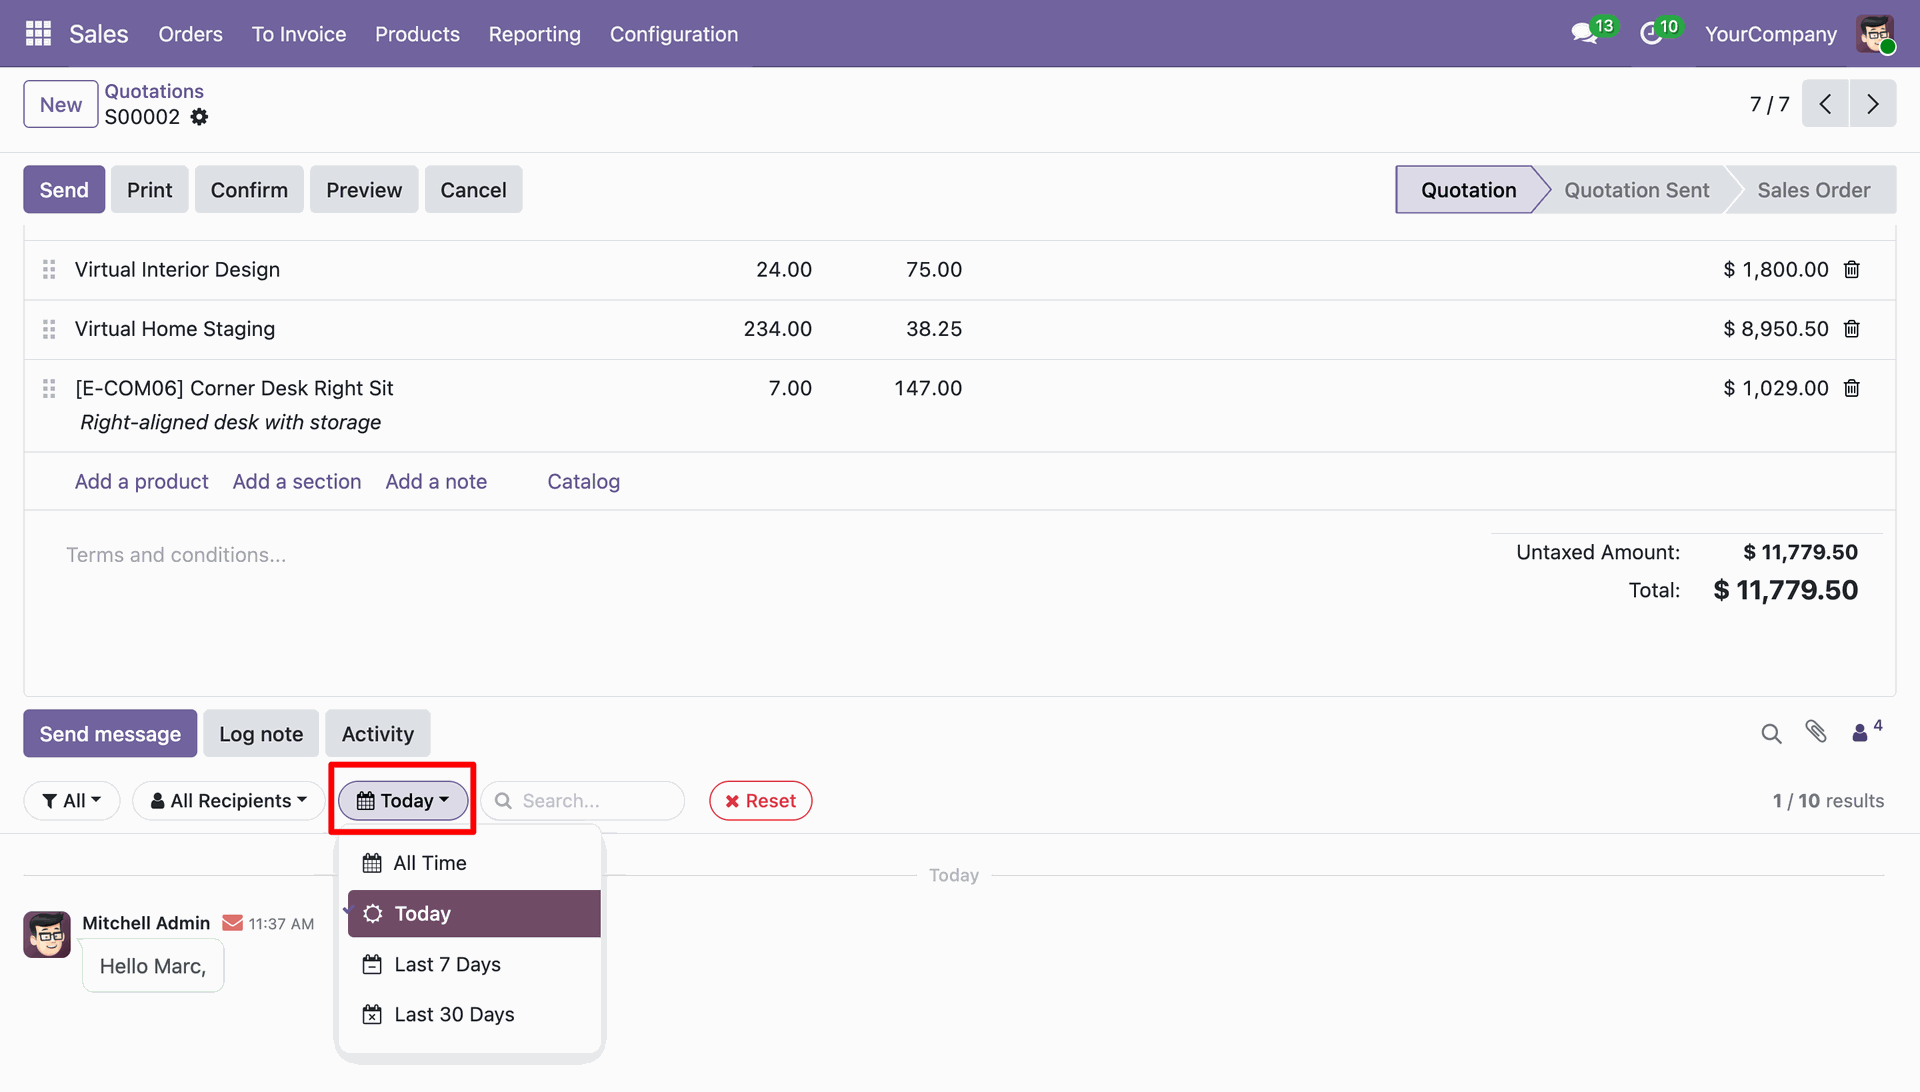Image resolution: width=1920 pixels, height=1092 pixels.
Task: Select Last 7 Days option
Action: [x=447, y=964]
